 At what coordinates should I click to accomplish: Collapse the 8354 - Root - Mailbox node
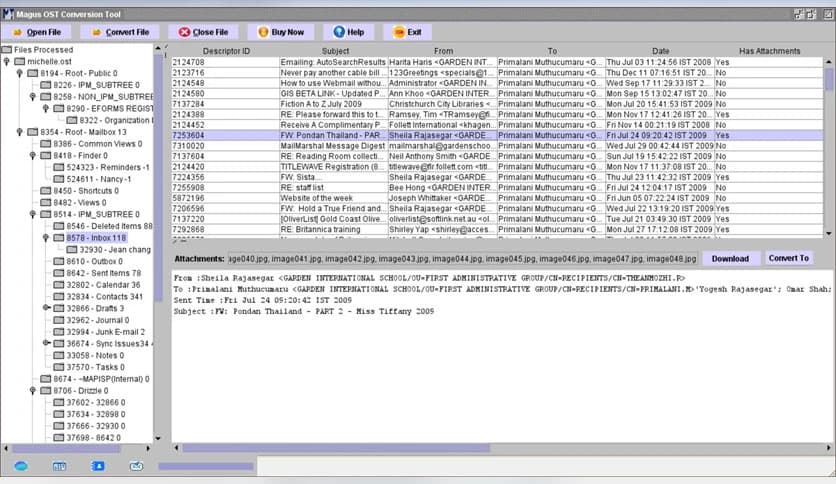coord(20,132)
